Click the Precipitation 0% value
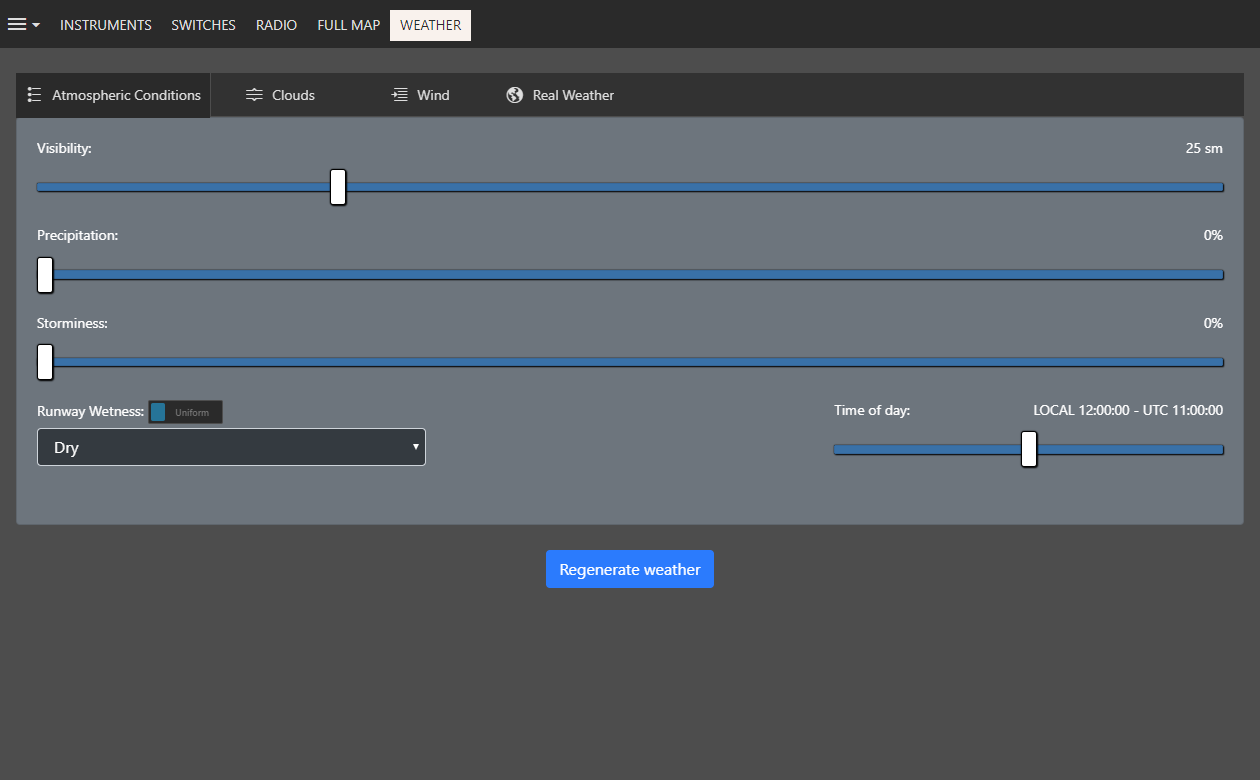 pos(1213,235)
